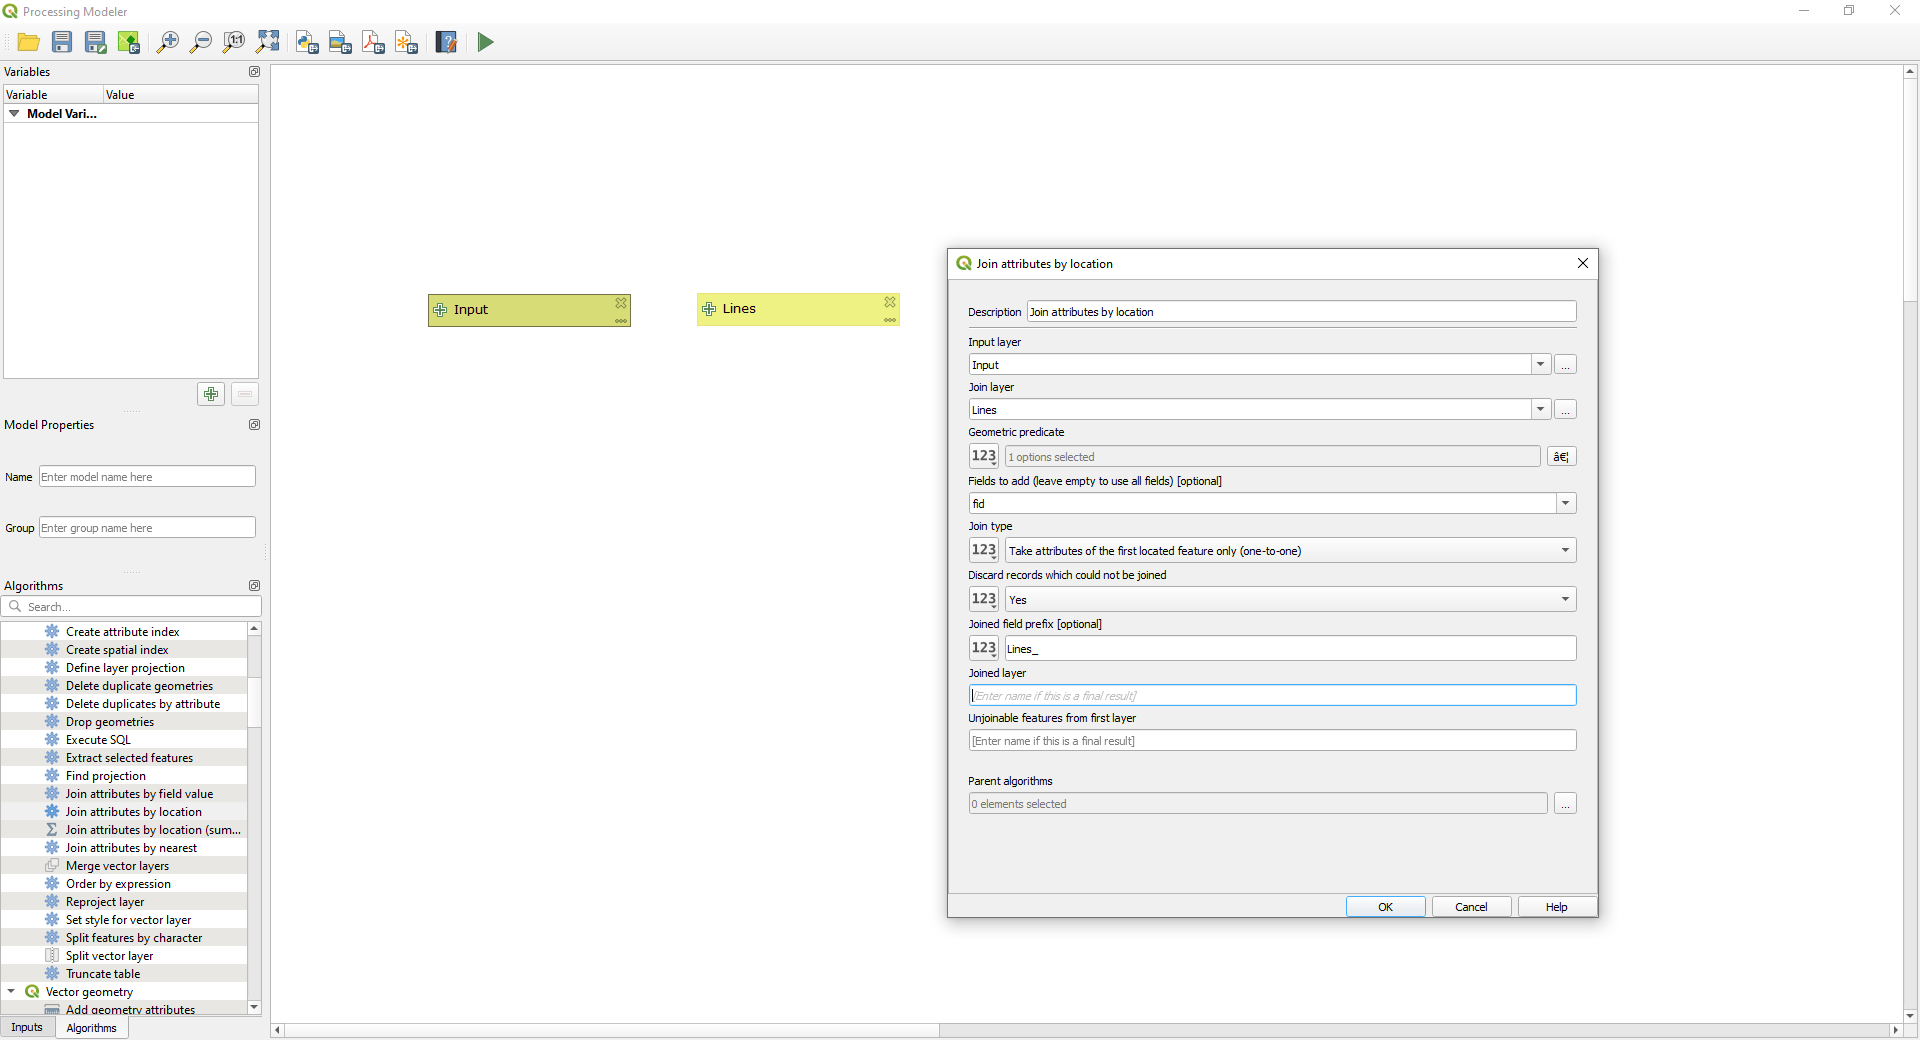Screen dimensions: 1920x1040
Task: Toggle data-defined override for Geometric predicate
Action: [983, 456]
